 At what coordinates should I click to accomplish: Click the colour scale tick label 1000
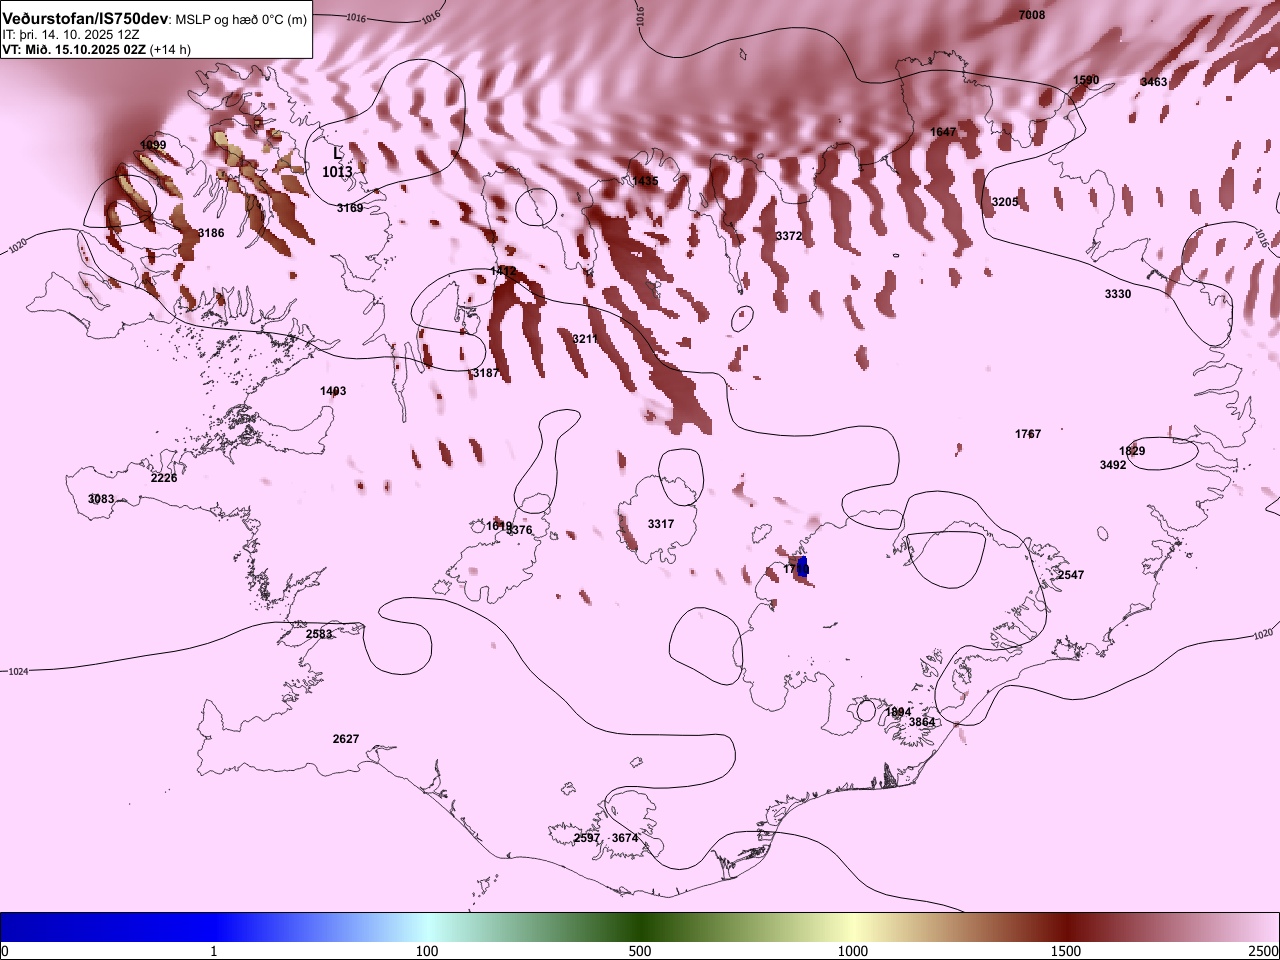[x=853, y=950]
